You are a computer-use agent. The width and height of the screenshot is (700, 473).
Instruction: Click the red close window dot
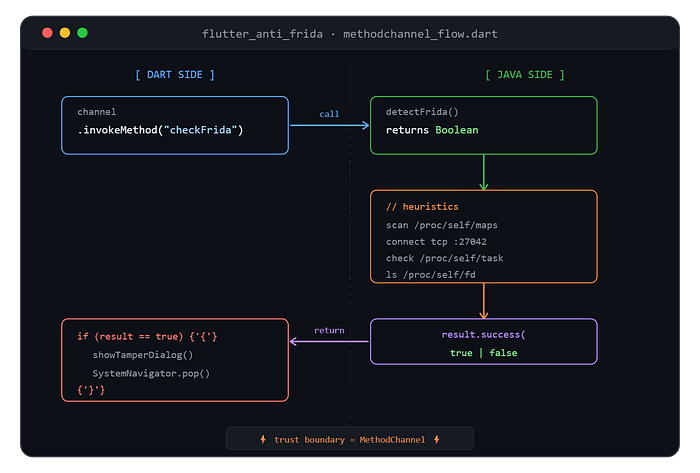click(47, 33)
